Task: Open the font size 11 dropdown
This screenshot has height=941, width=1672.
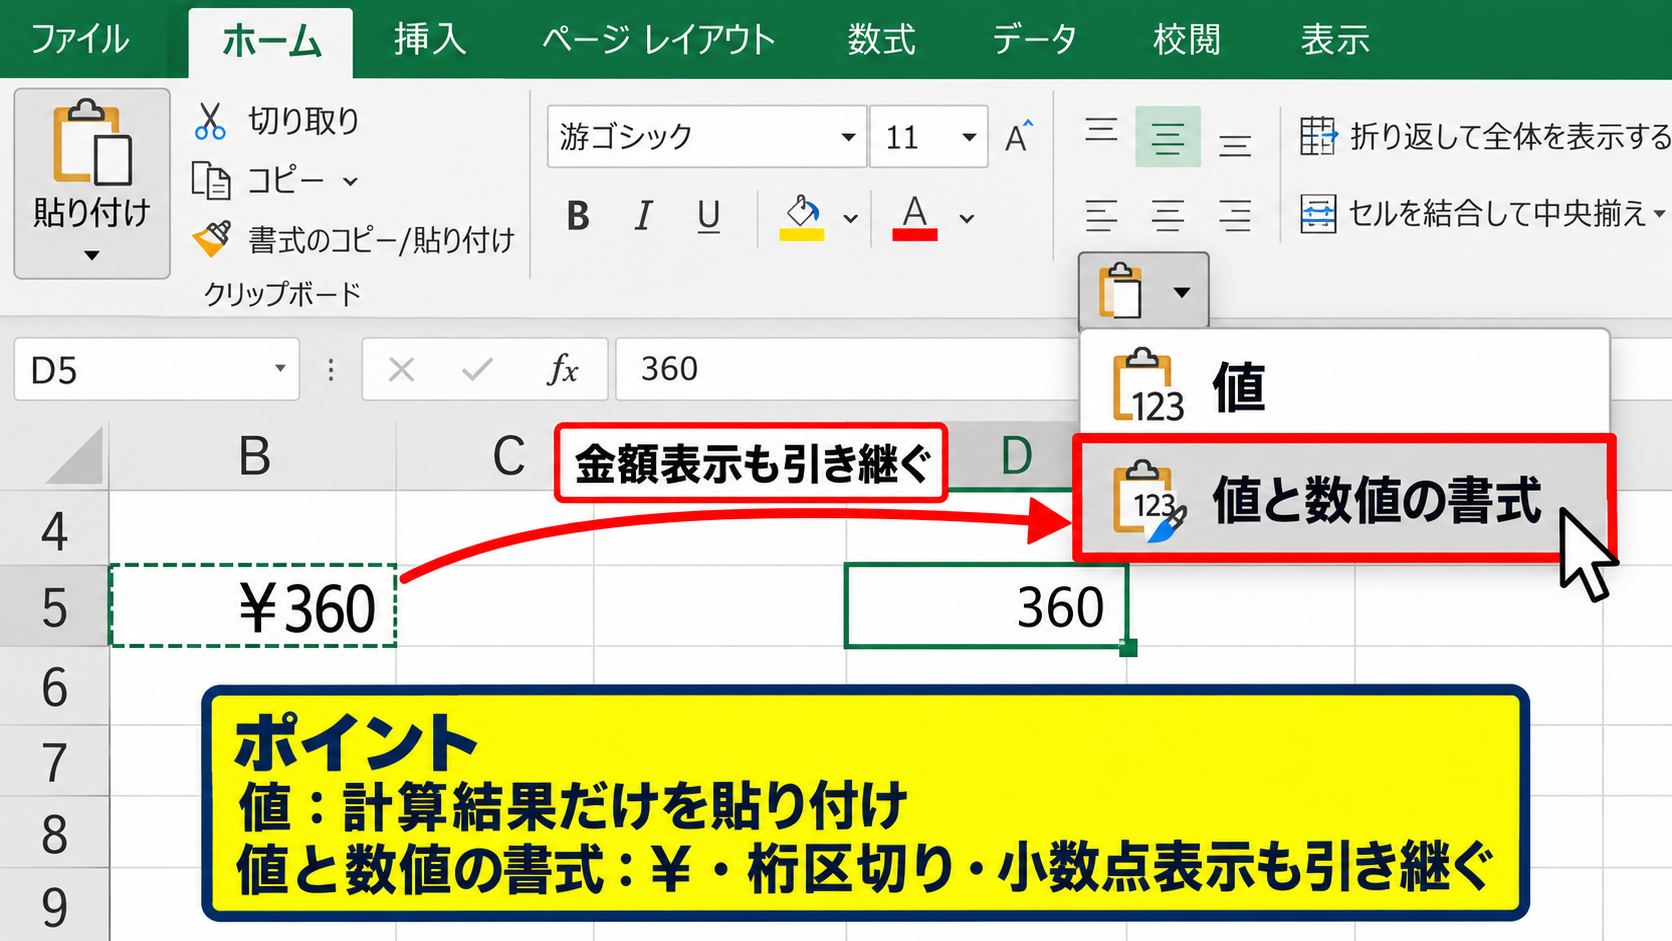Action: (x=969, y=137)
